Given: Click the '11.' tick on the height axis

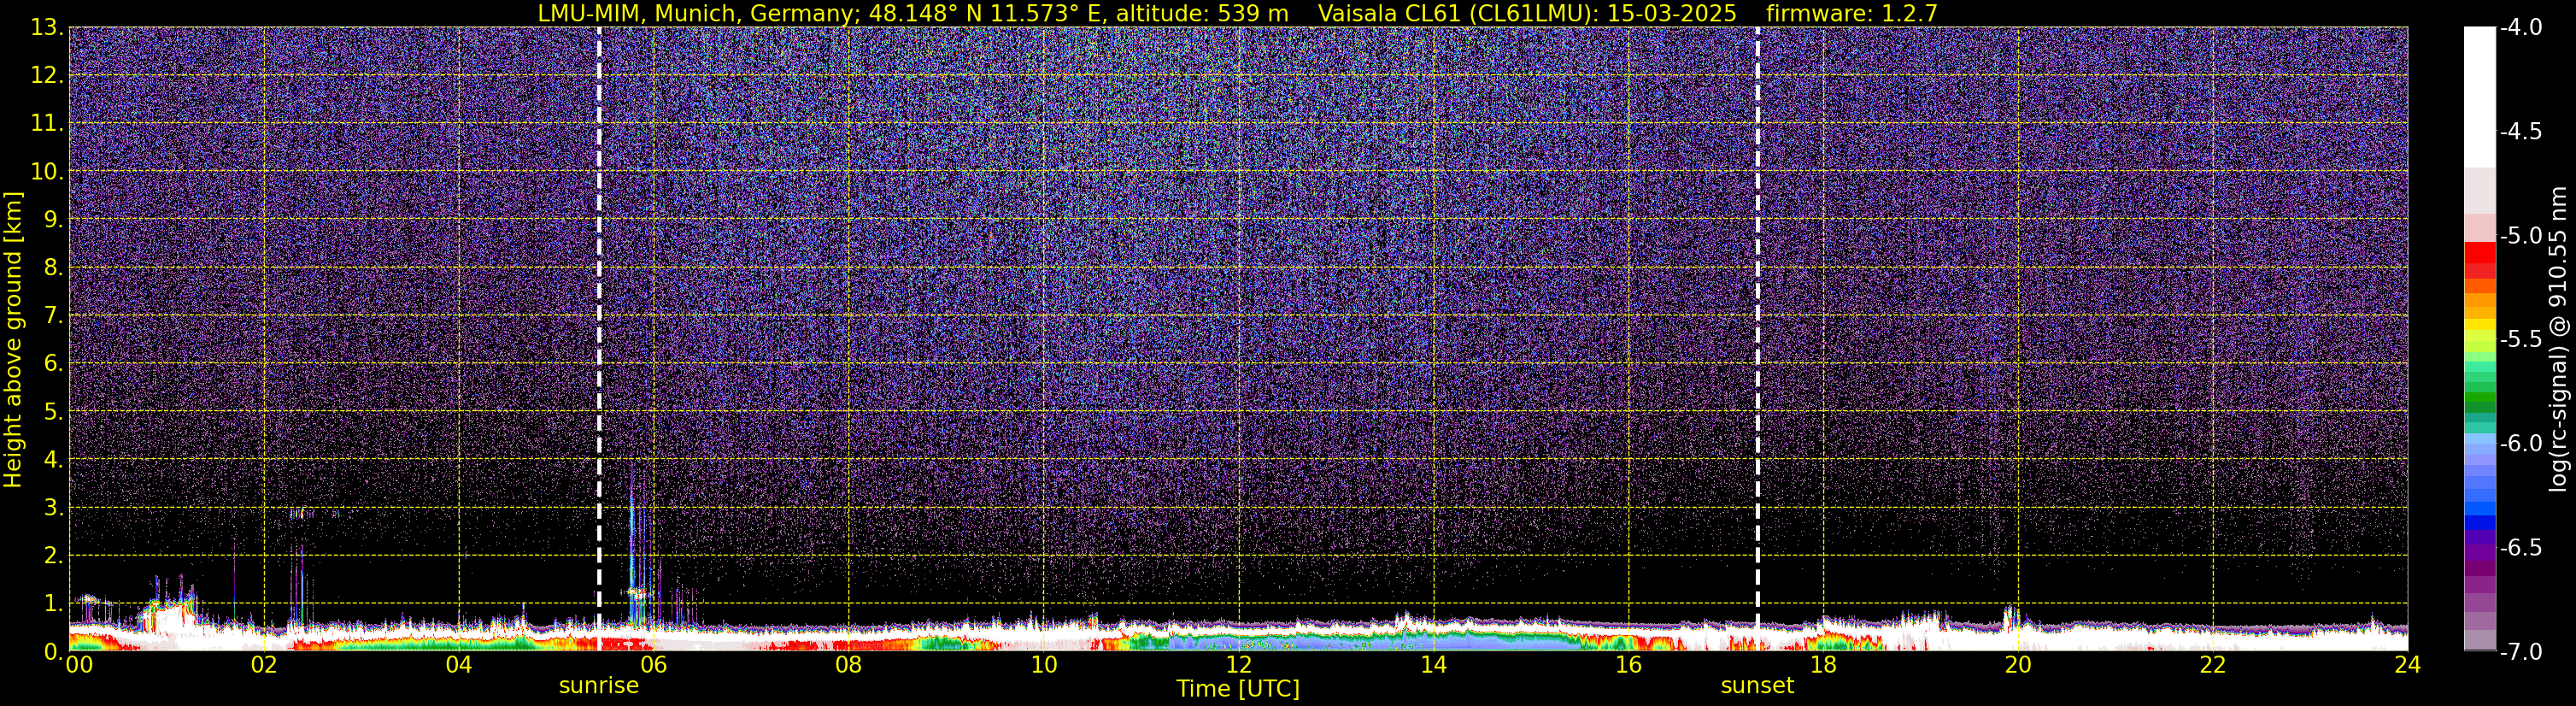Looking at the screenshot, I should click(x=47, y=124).
